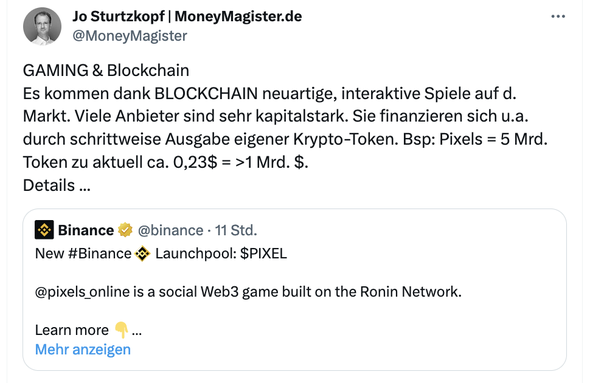Open the three-dot more options menu

click(558, 17)
